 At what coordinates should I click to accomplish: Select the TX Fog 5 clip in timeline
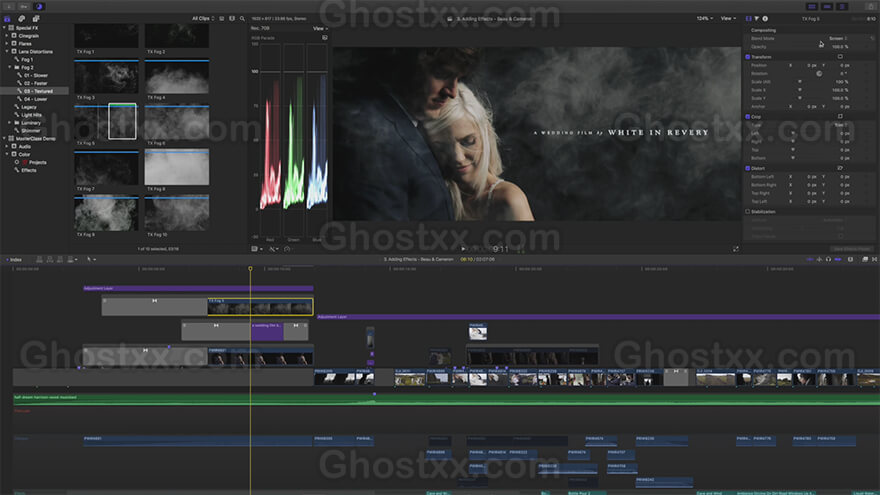260,306
